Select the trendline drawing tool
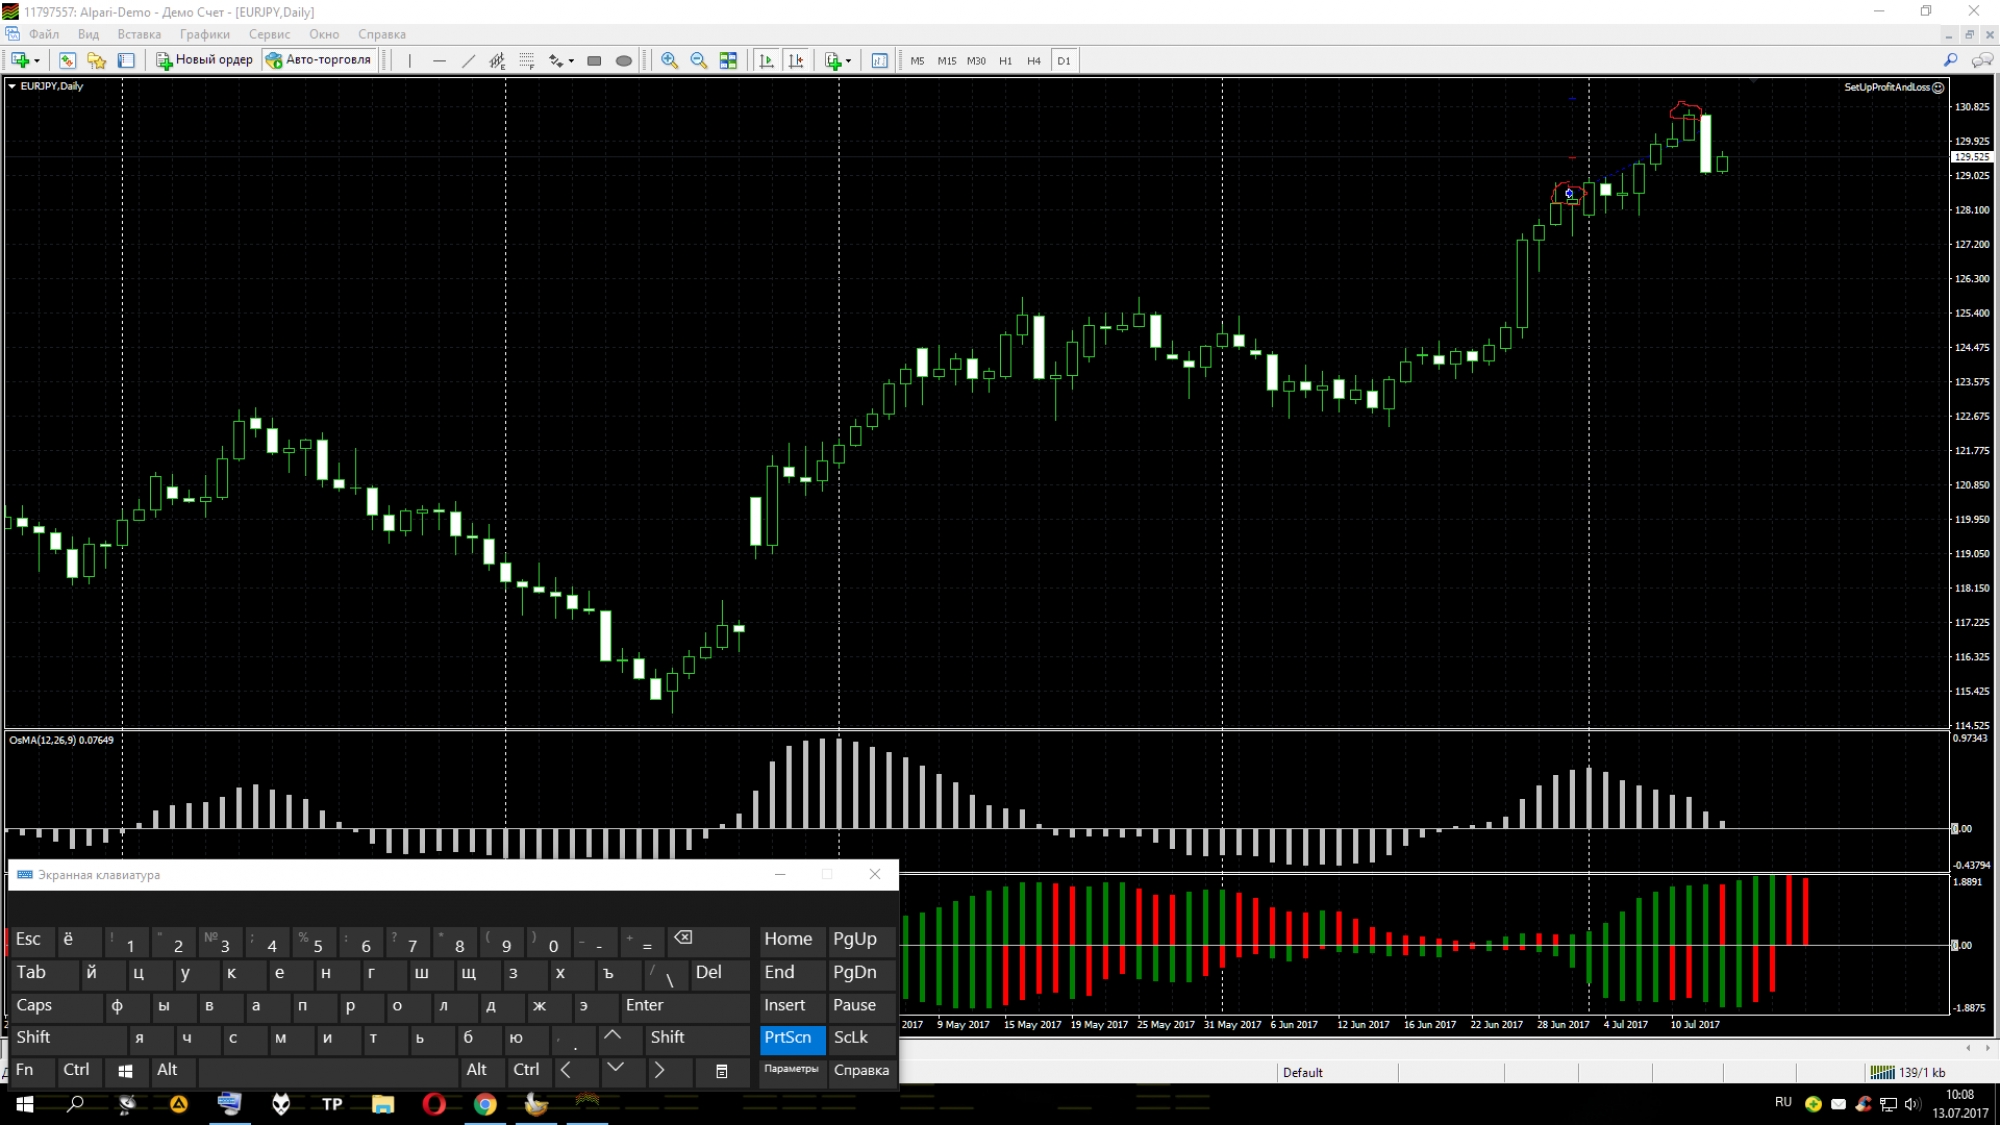This screenshot has height=1125, width=2000. [x=468, y=61]
